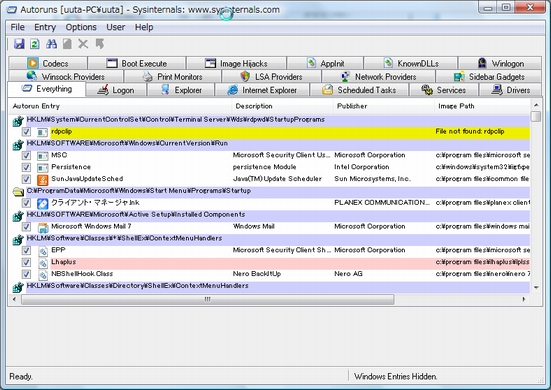Viewport: 551px width, 390px height.
Task: Disable the SunJavaUpdateSched checkbox
Action: (x=26, y=179)
